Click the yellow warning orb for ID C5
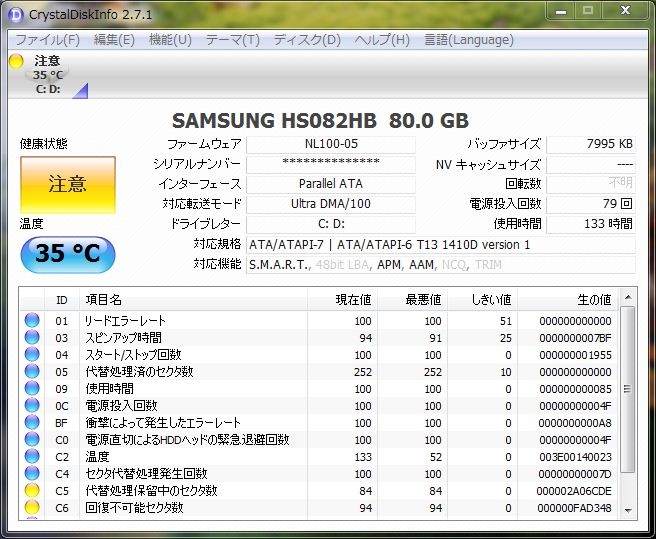656x539 pixels. 32,490
